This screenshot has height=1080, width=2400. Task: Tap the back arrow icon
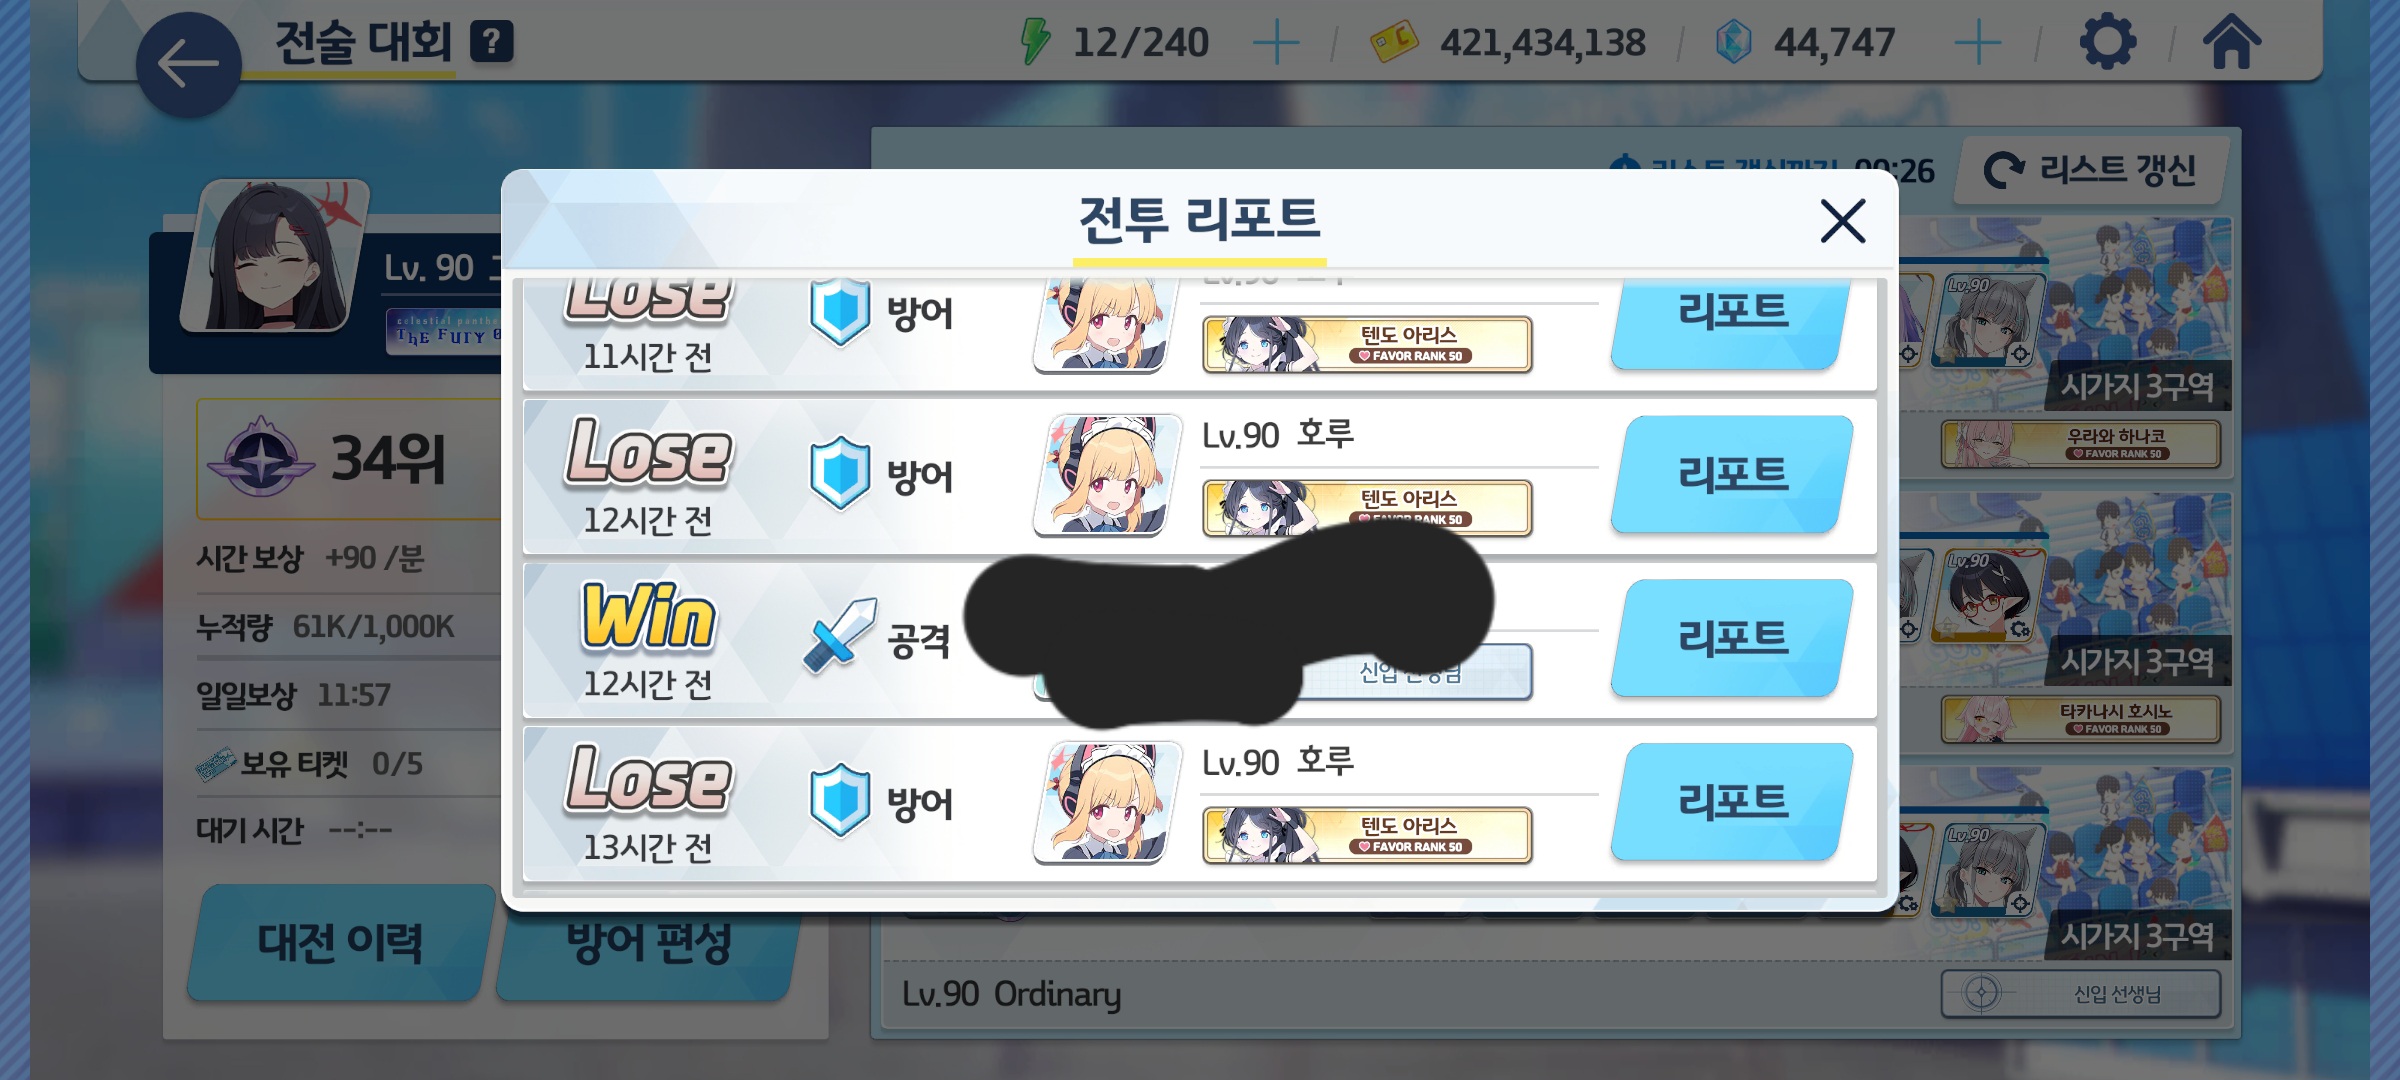[188, 65]
